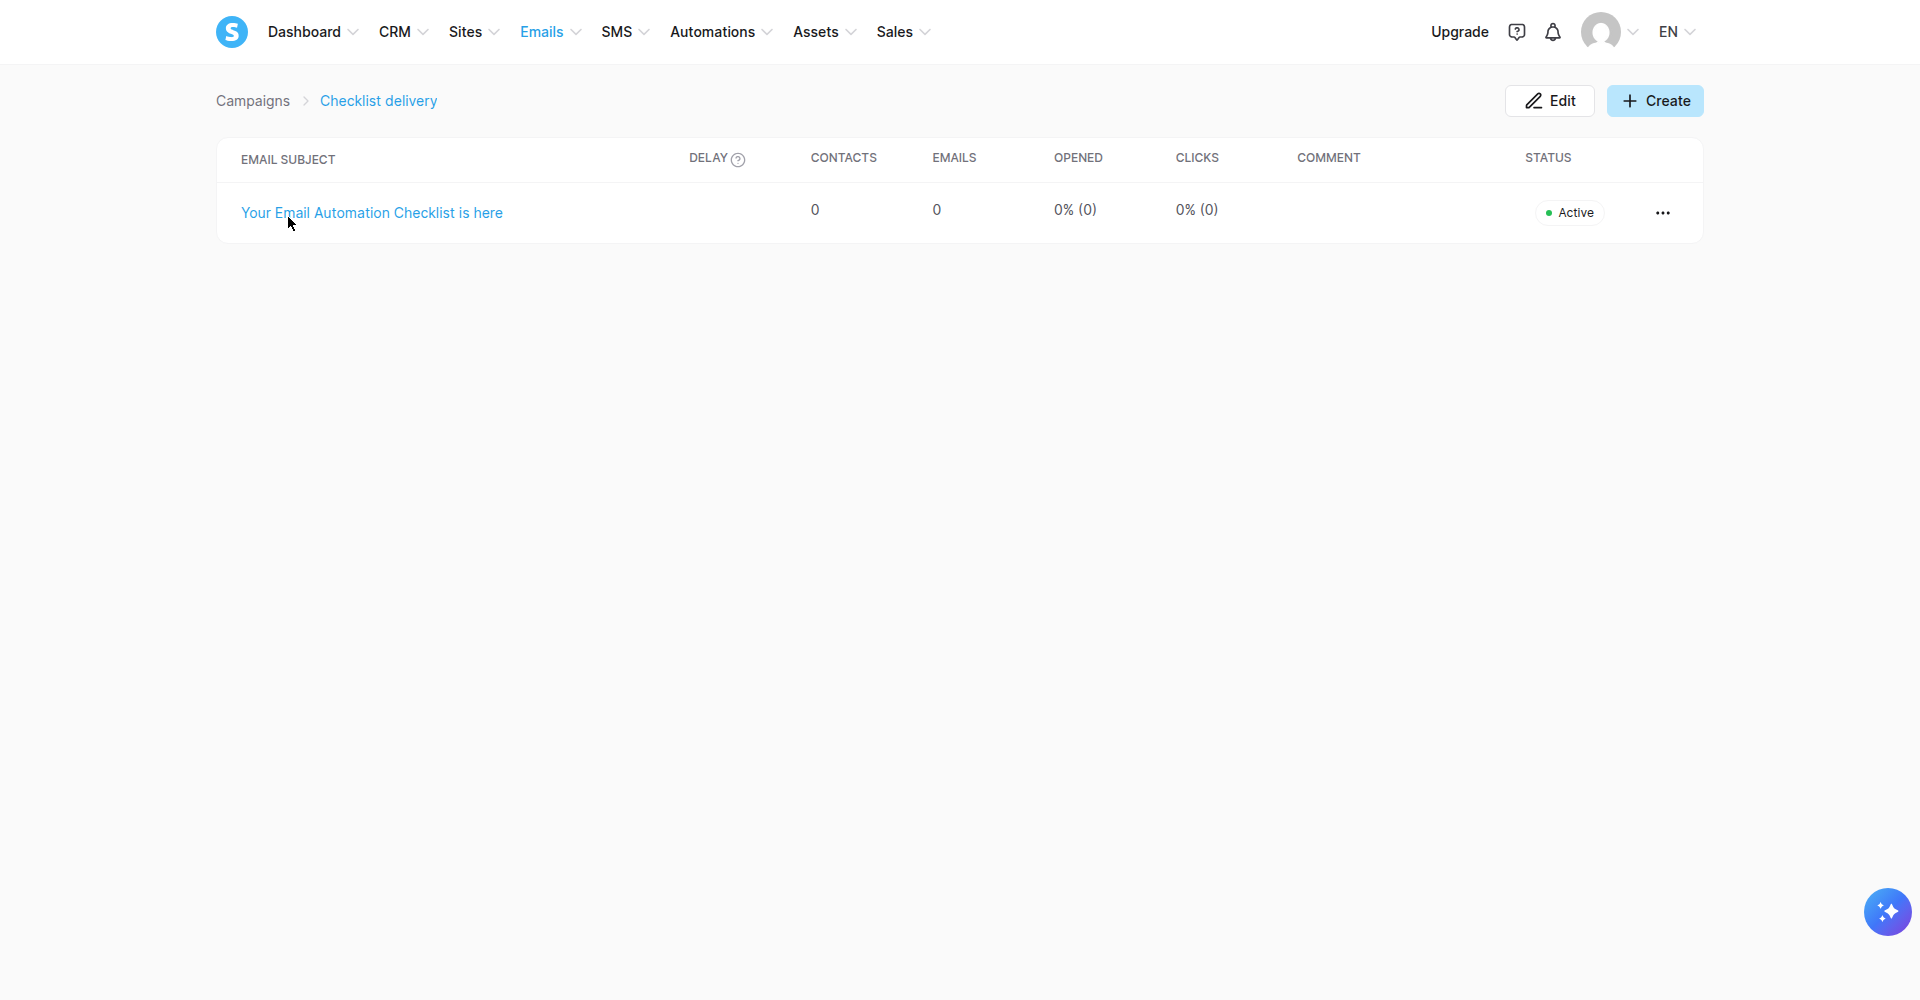Viewport: 1920px width, 1000px height.
Task: Click the CLICKS column header
Action: [1197, 158]
